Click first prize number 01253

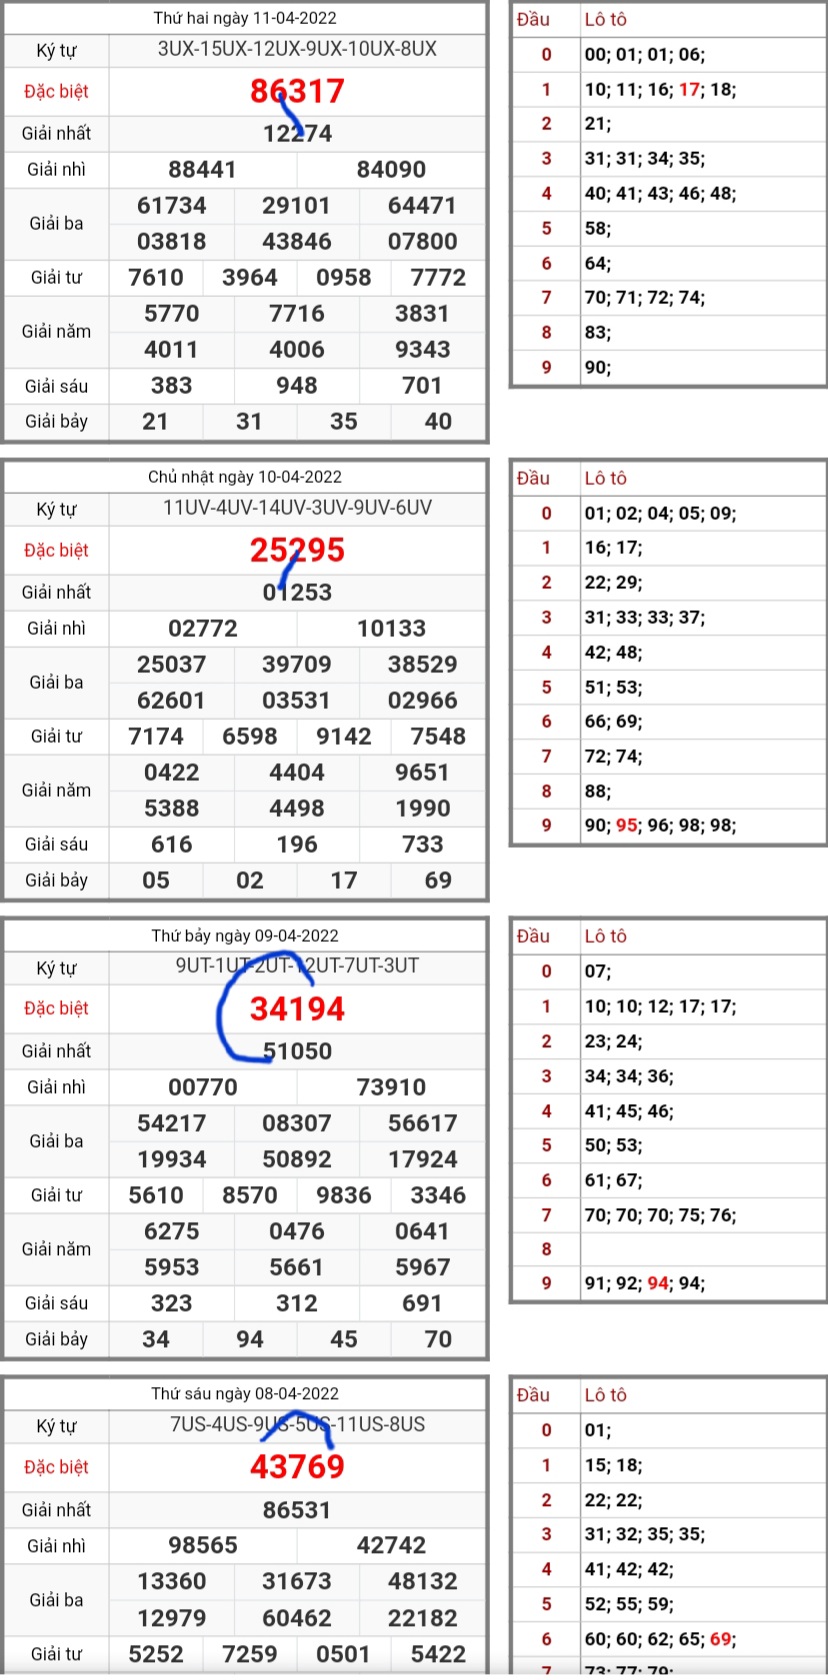tap(297, 592)
